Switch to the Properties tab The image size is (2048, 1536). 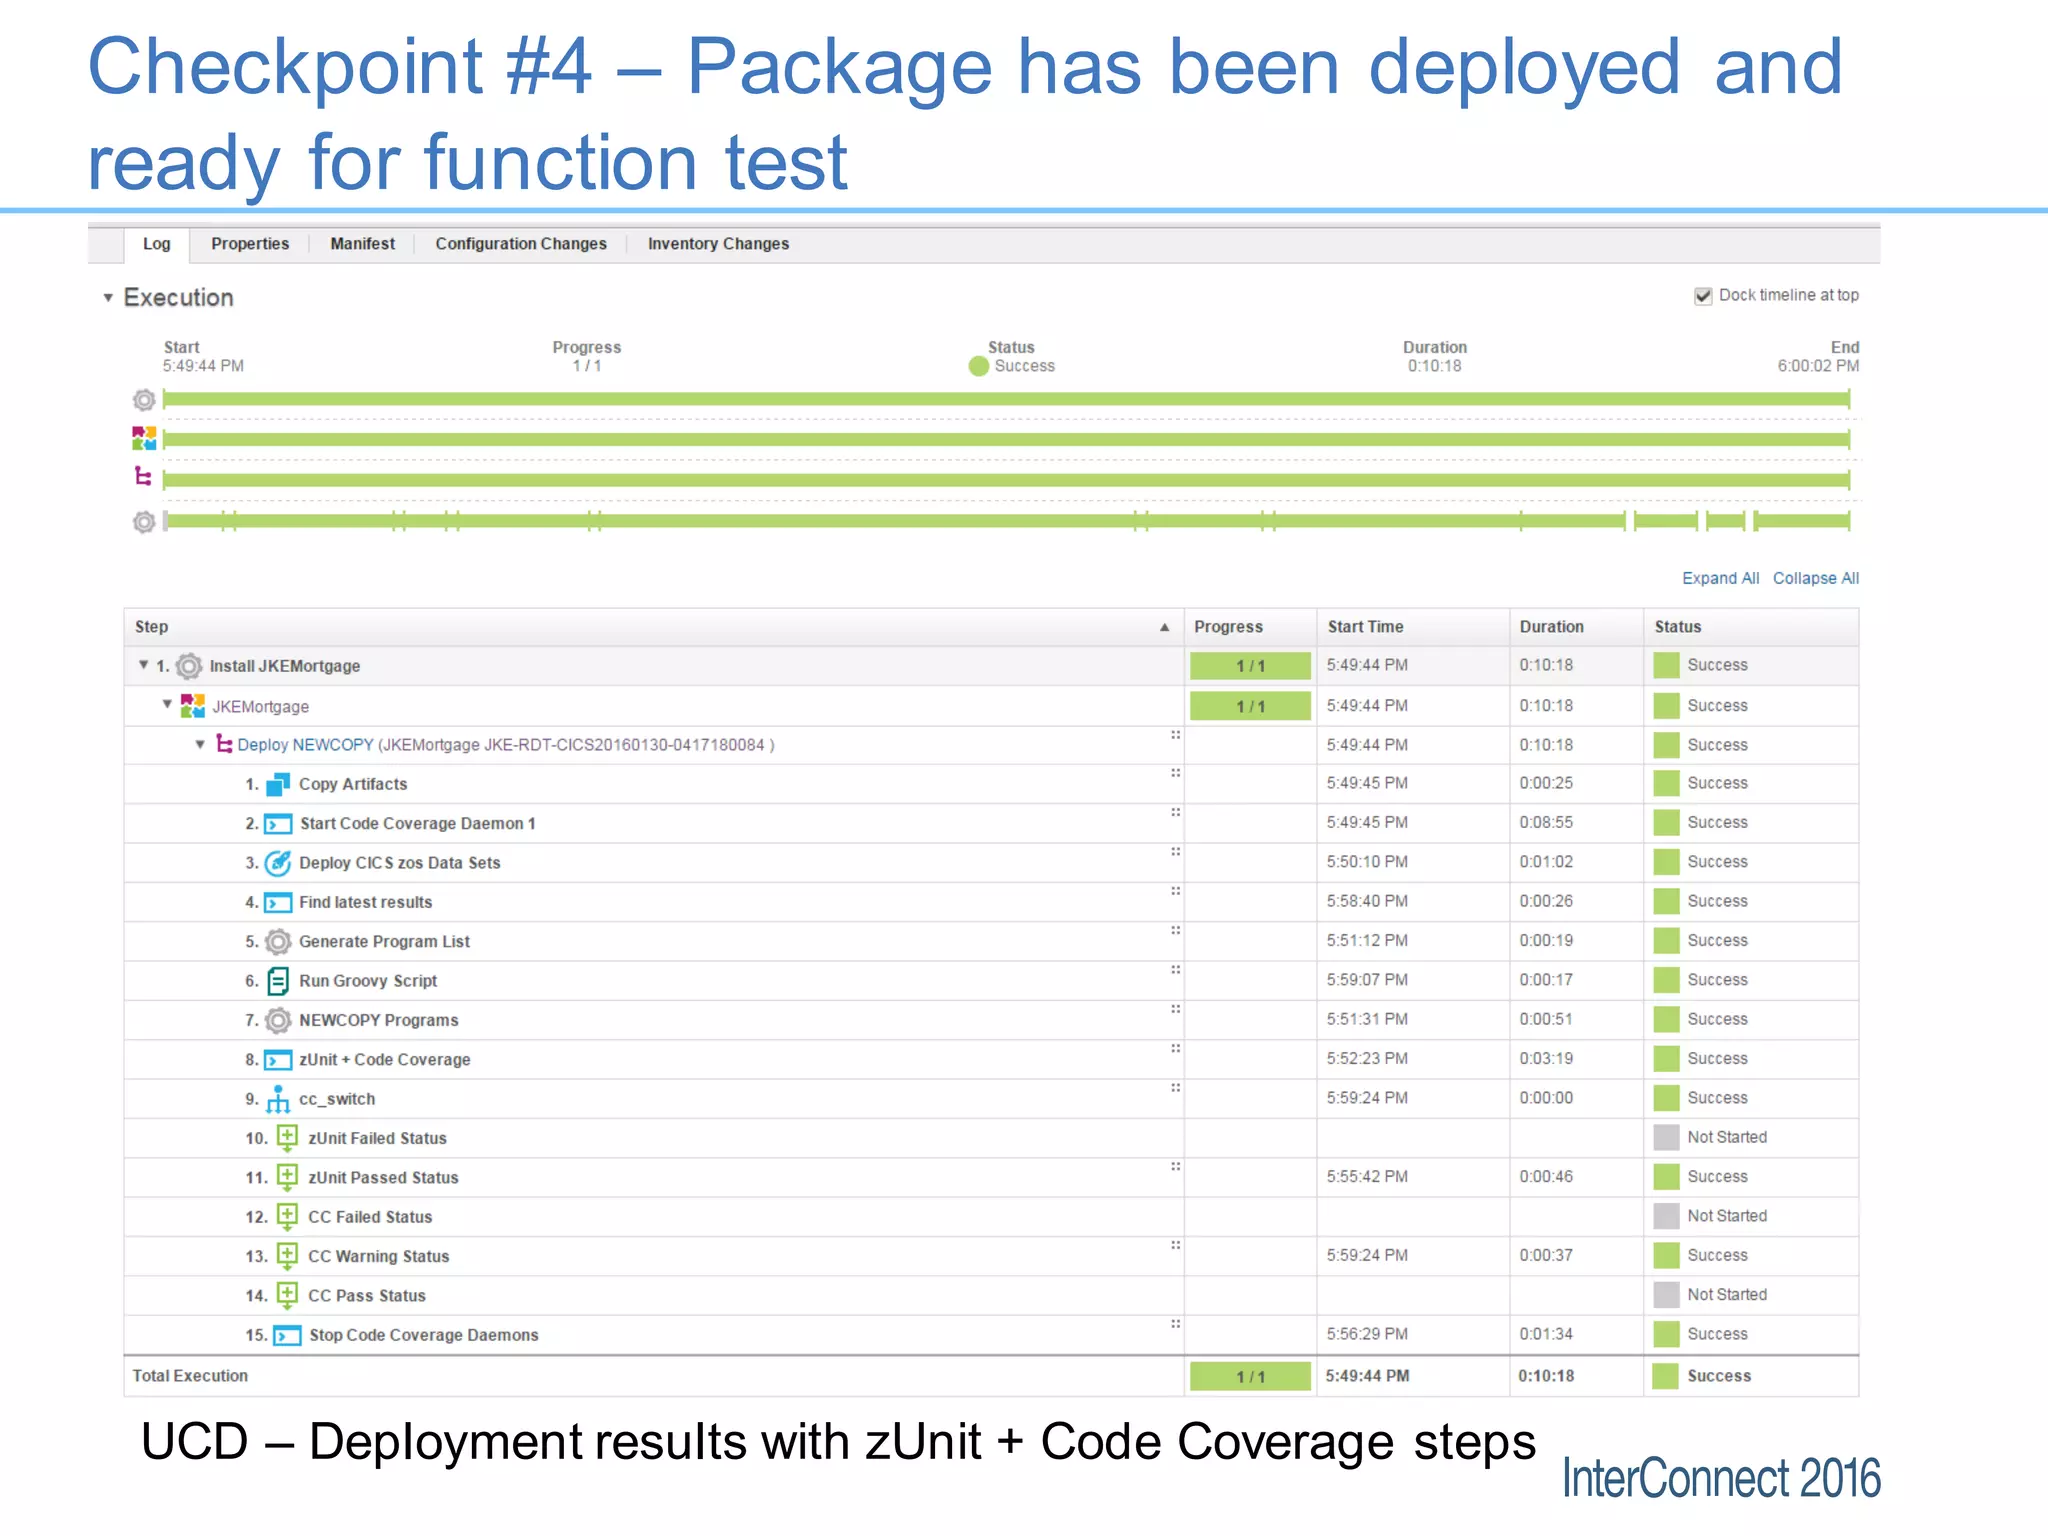[x=250, y=244]
